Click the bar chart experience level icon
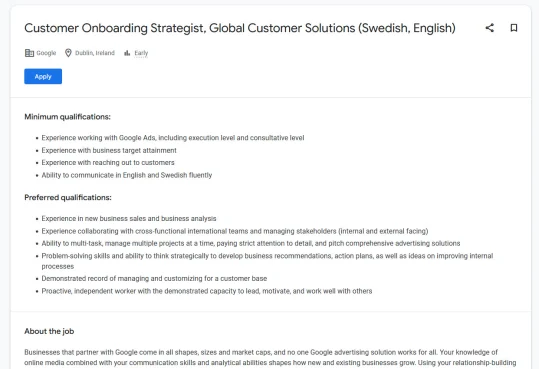The image size is (539, 369). [x=127, y=53]
